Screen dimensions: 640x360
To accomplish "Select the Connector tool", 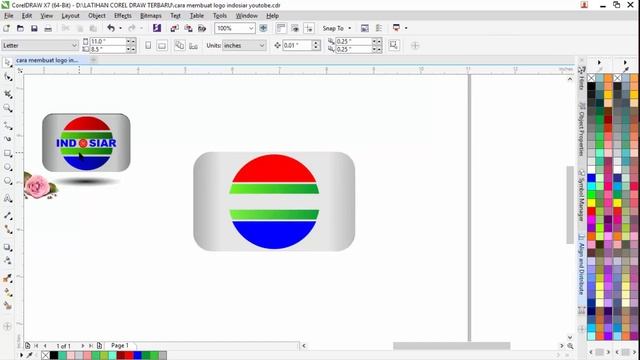I will coord(7,230).
